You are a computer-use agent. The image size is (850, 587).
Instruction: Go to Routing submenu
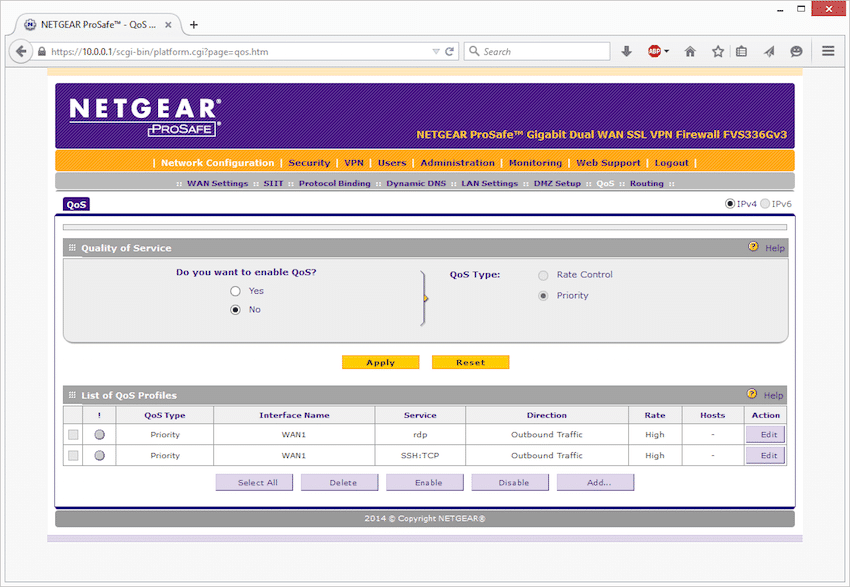pos(646,183)
